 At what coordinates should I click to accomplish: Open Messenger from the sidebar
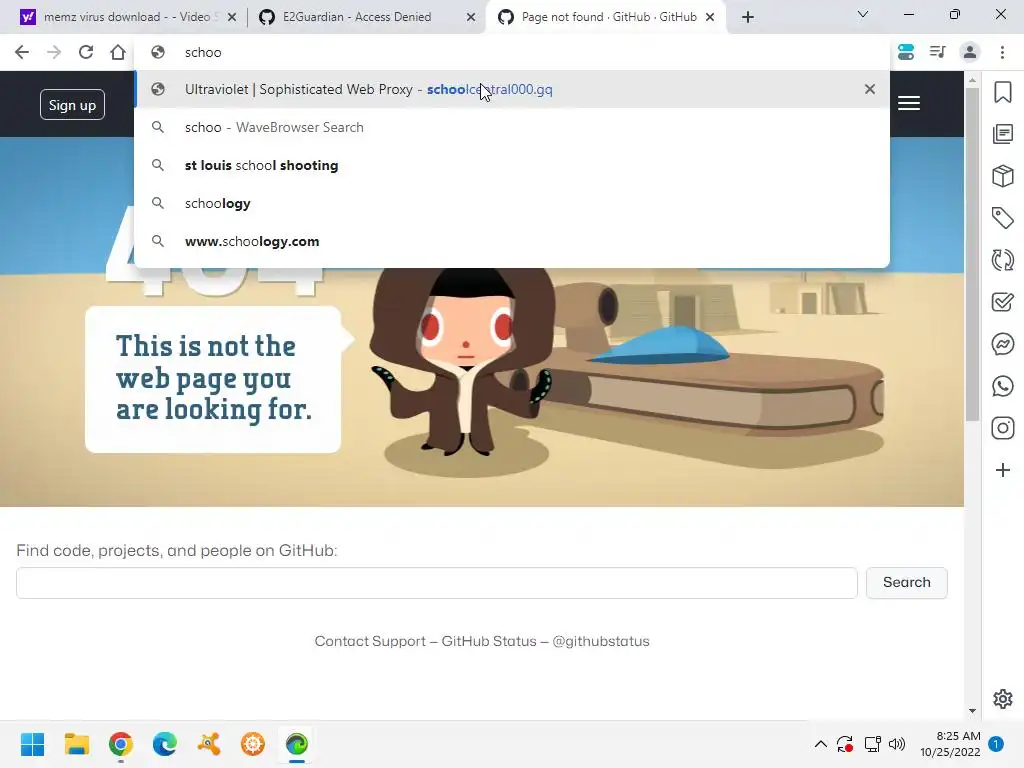pos(1002,344)
